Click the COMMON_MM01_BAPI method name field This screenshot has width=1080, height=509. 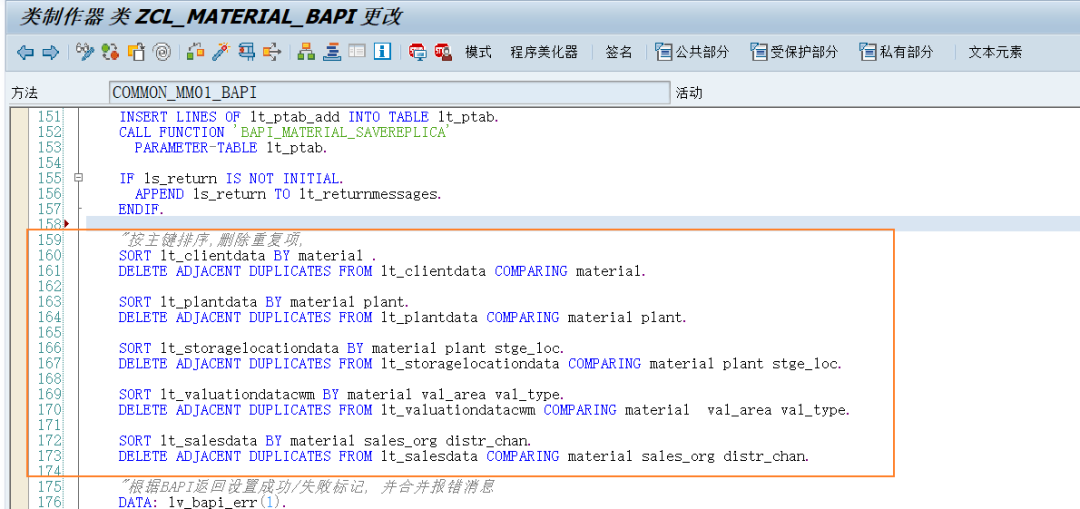pos(389,92)
